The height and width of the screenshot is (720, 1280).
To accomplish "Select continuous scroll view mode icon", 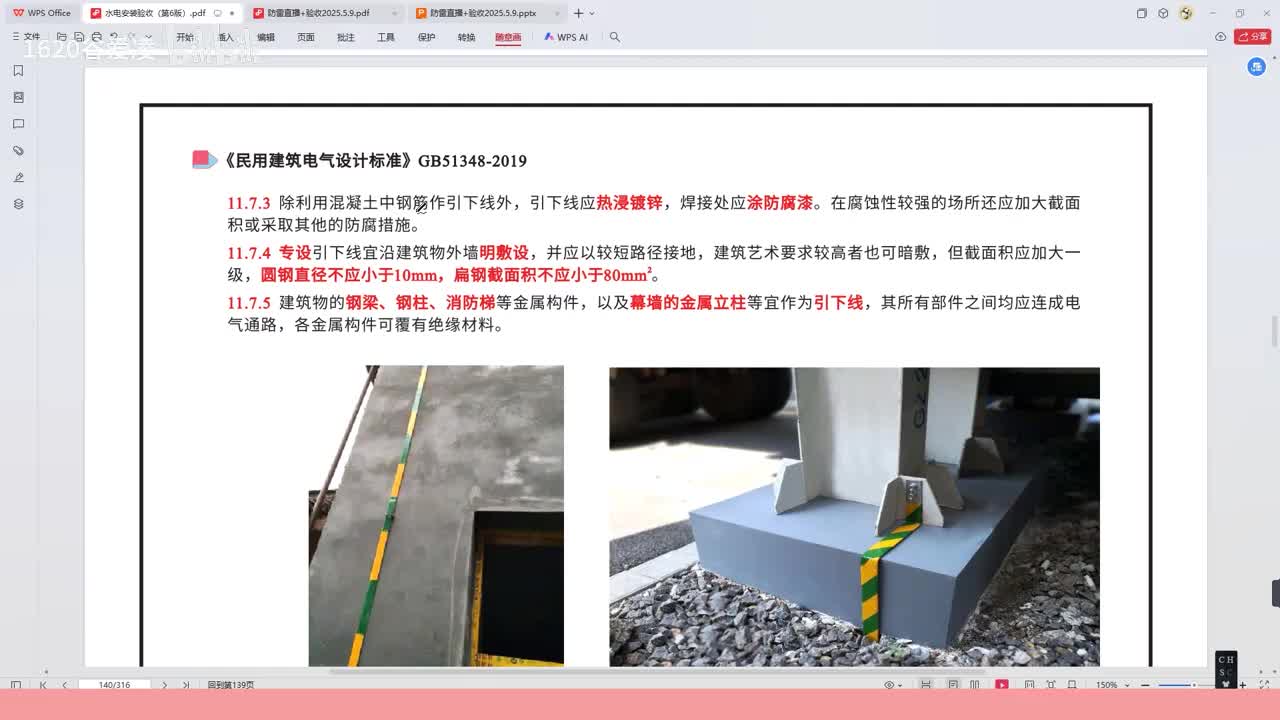I will coord(926,685).
